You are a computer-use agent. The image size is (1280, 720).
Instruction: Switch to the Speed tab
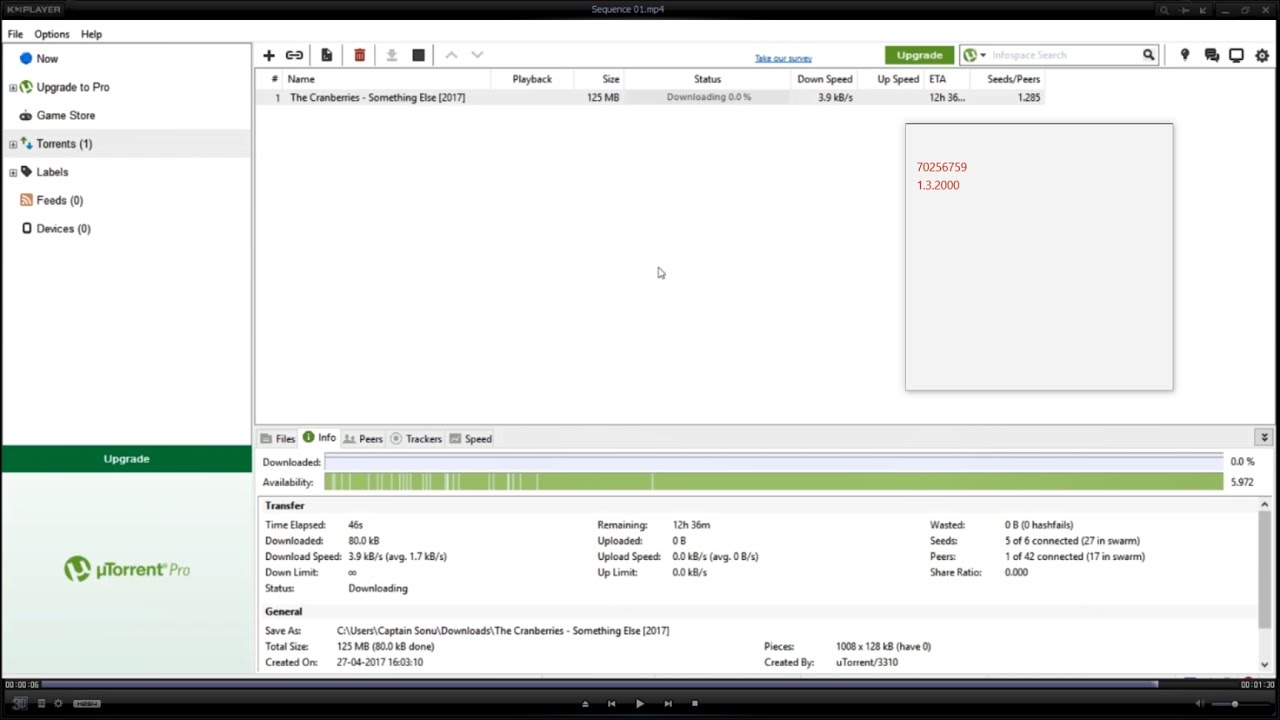(x=471, y=439)
